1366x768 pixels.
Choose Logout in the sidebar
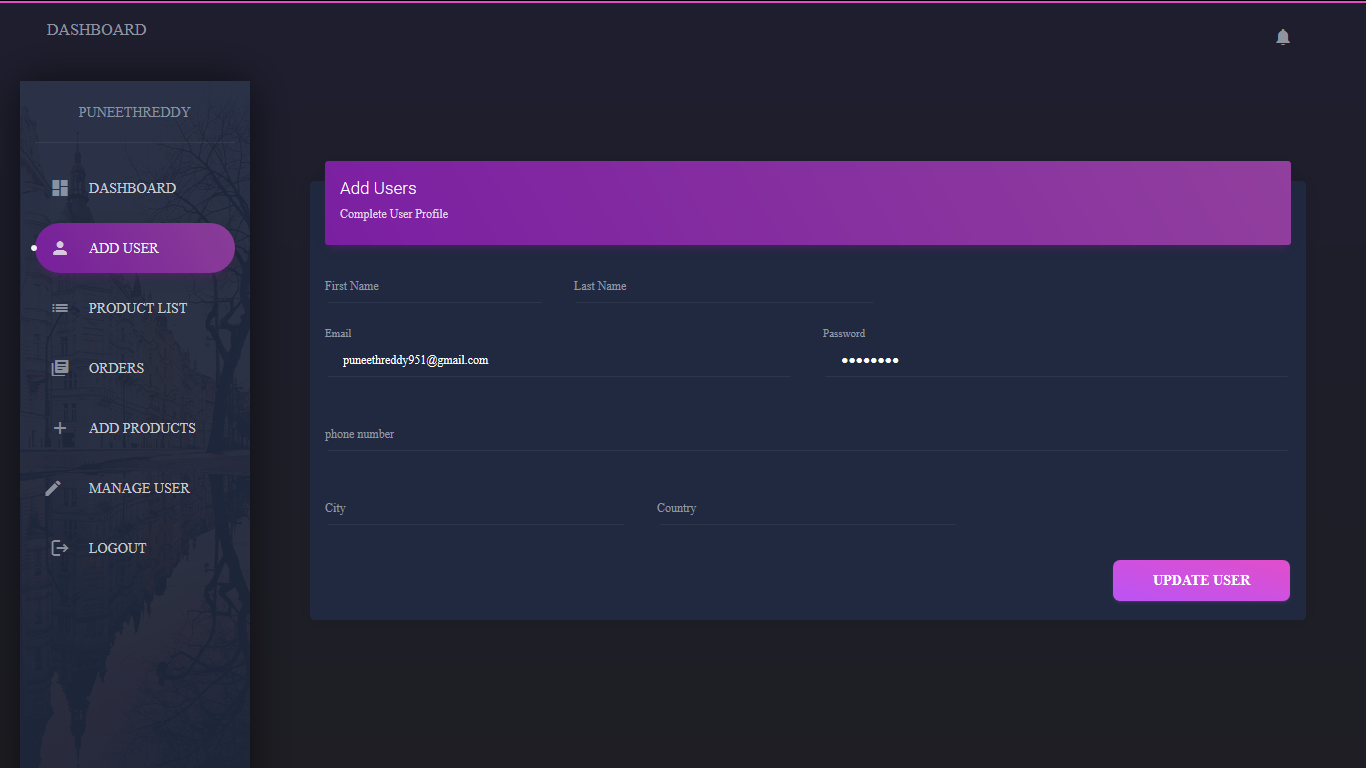135,548
